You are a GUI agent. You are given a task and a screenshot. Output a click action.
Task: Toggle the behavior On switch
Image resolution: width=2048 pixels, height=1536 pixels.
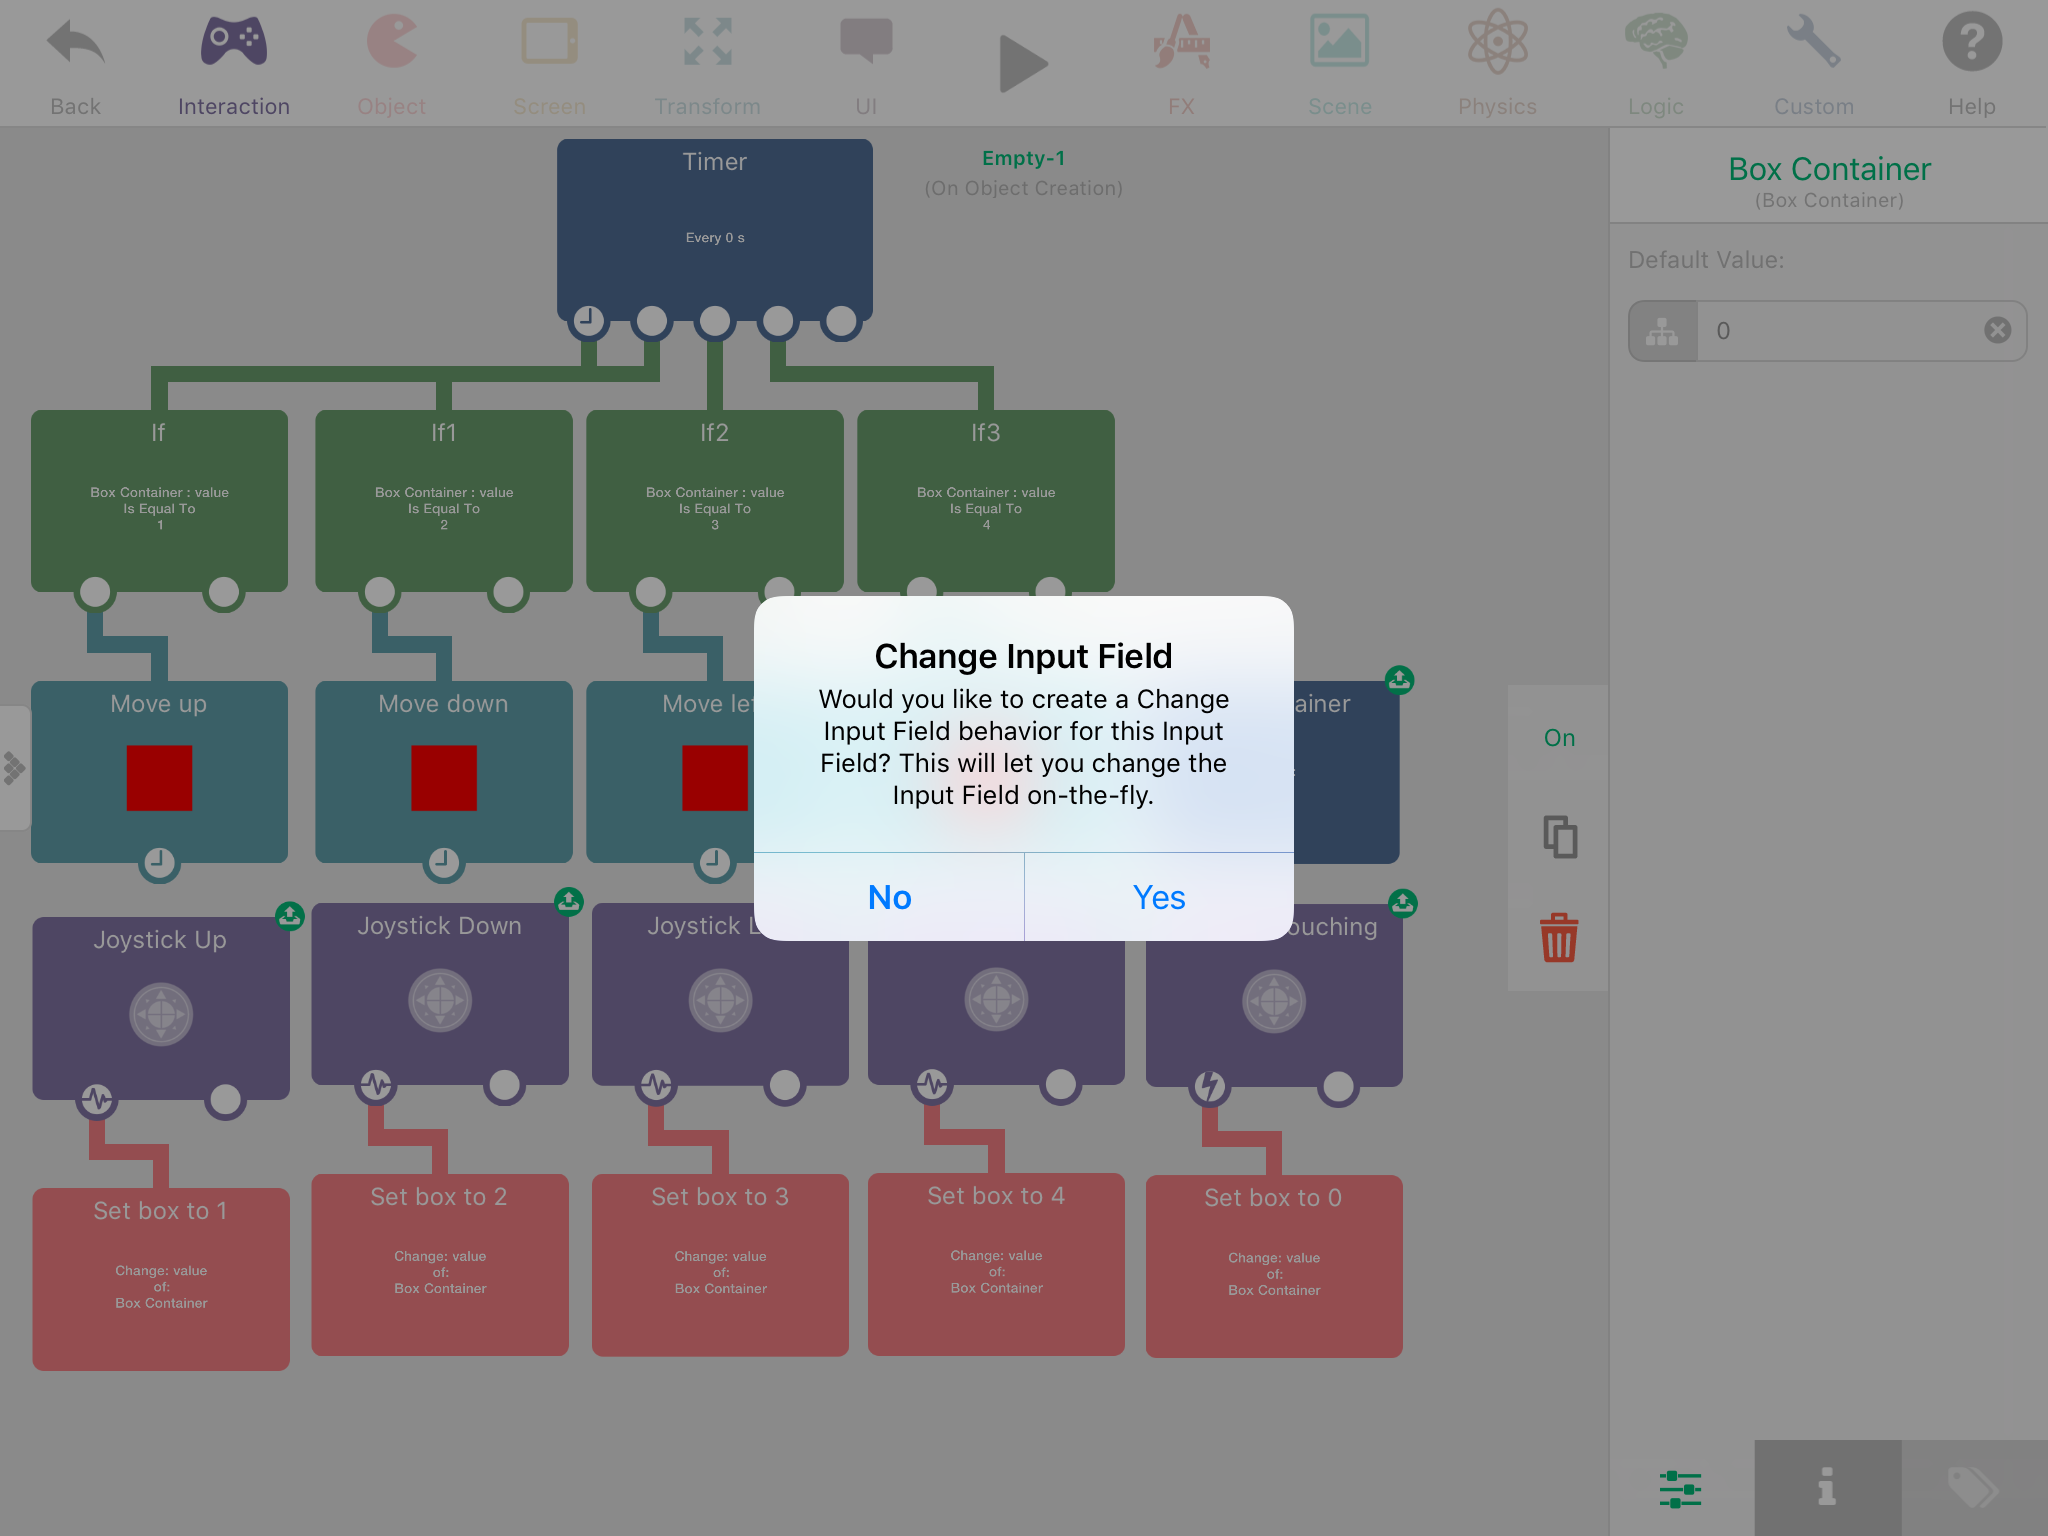coord(1558,738)
